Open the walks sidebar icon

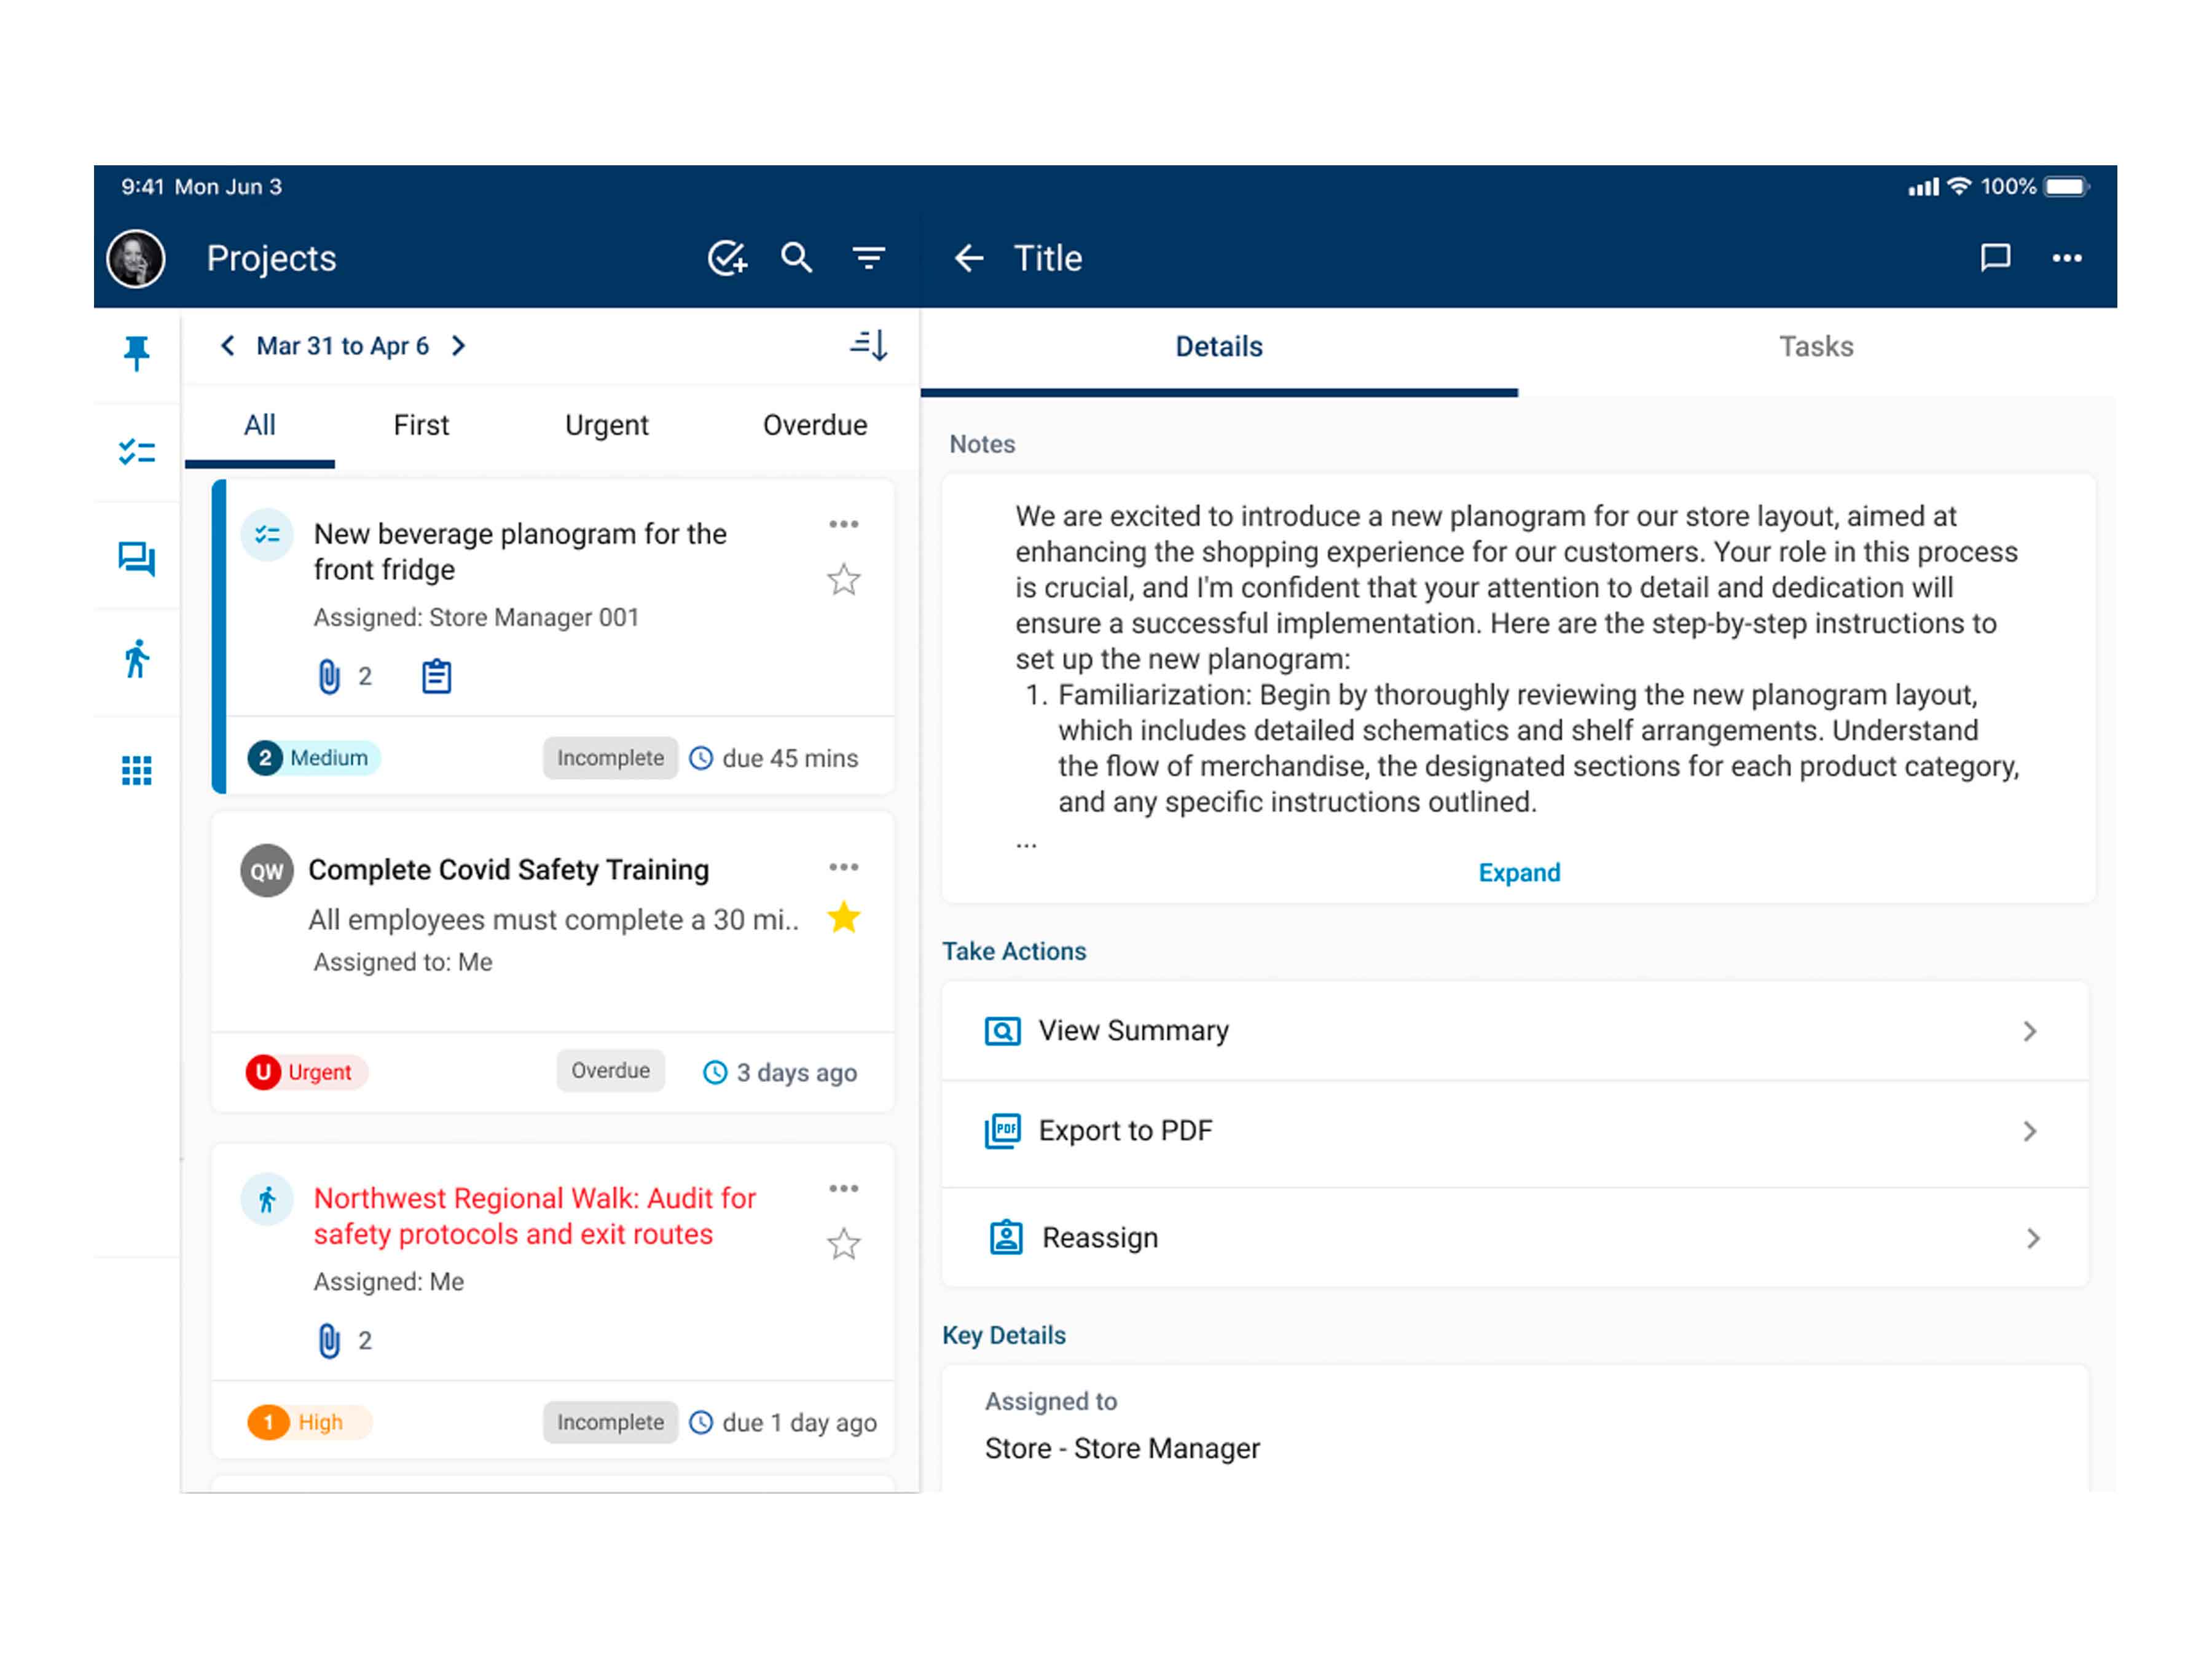pos(137,659)
